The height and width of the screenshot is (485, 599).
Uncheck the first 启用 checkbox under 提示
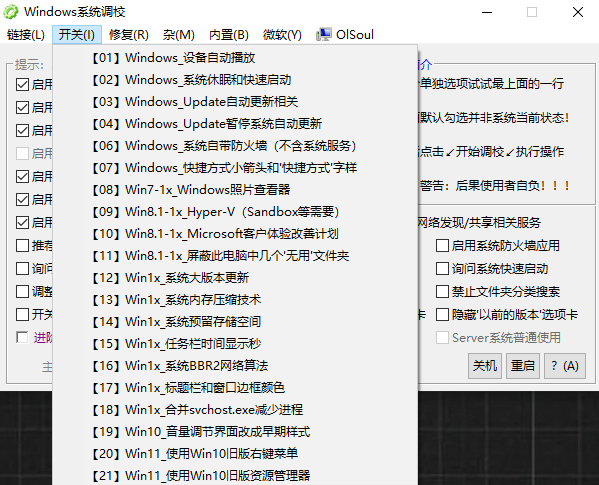coord(23,84)
